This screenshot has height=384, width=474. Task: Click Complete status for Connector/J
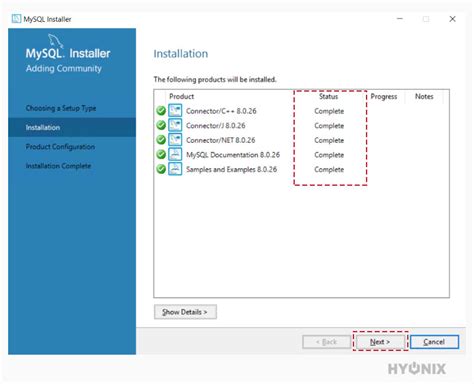329,126
